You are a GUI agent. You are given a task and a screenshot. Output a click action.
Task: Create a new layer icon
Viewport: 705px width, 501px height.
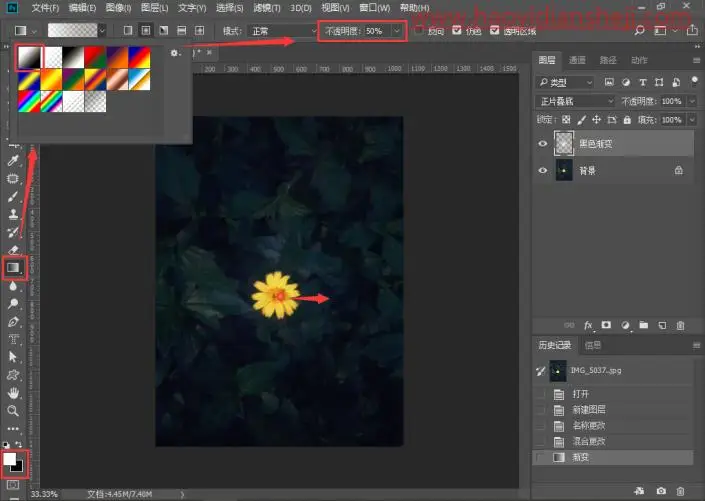coord(662,325)
